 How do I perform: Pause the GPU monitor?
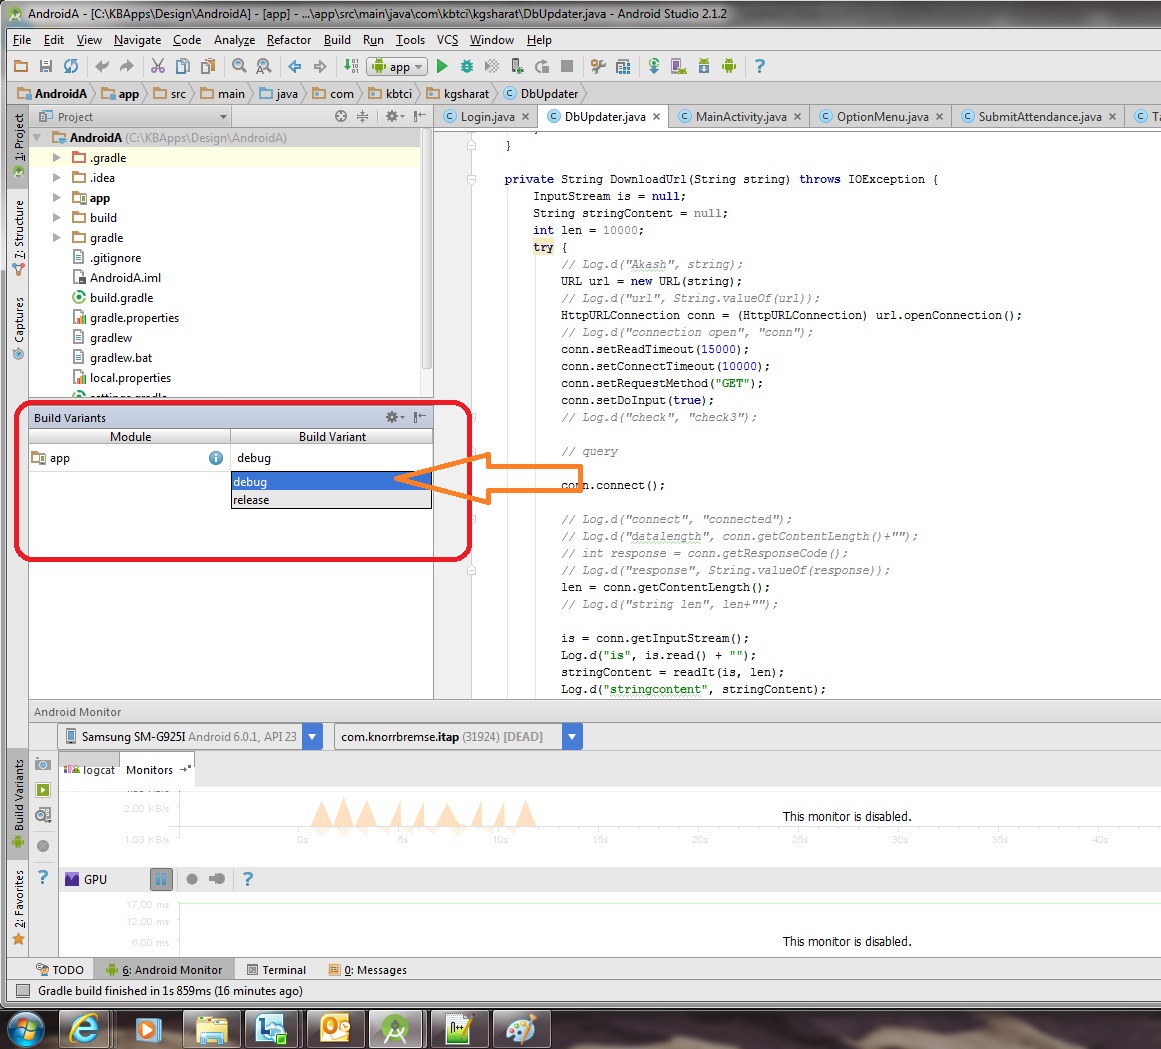[162, 879]
